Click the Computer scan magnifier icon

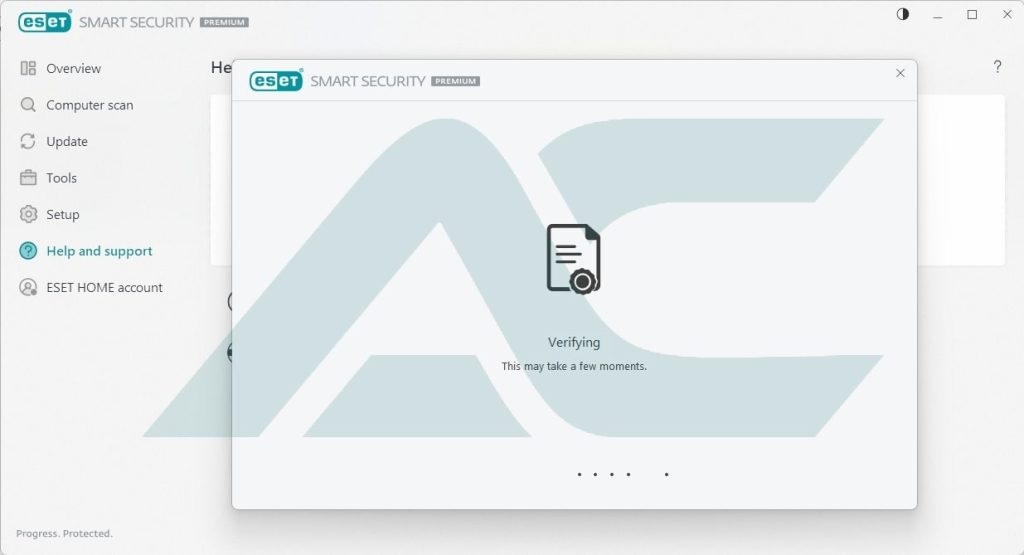point(28,104)
